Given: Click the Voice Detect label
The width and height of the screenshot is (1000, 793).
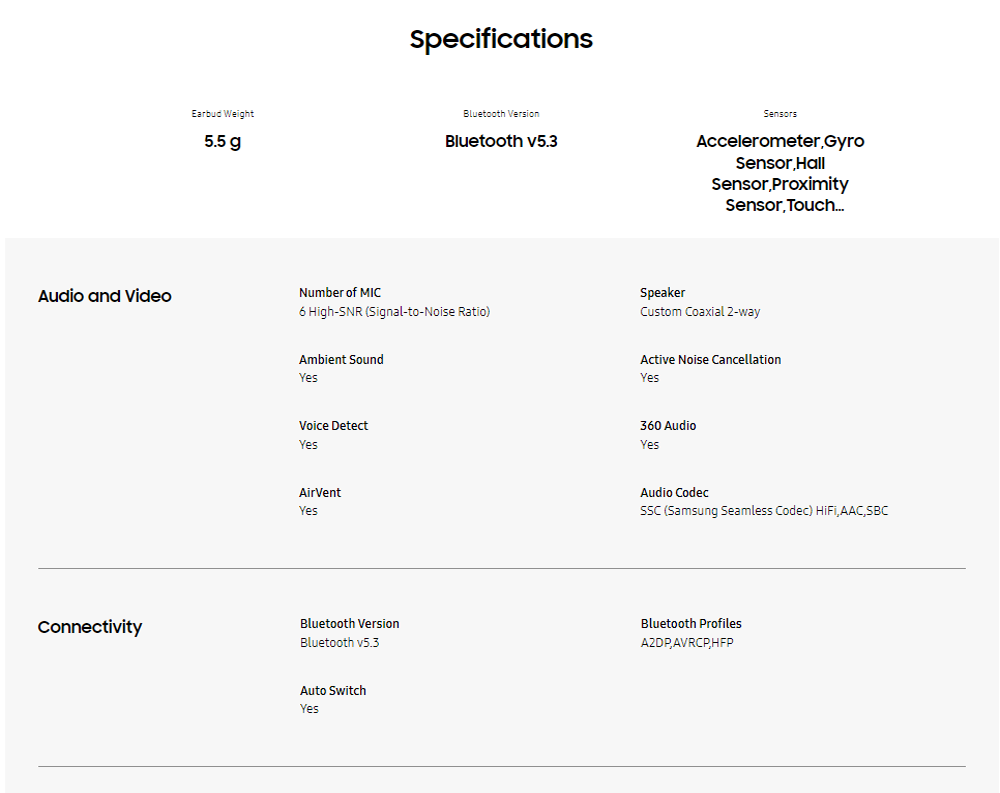Looking at the screenshot, I should point(334,426).
